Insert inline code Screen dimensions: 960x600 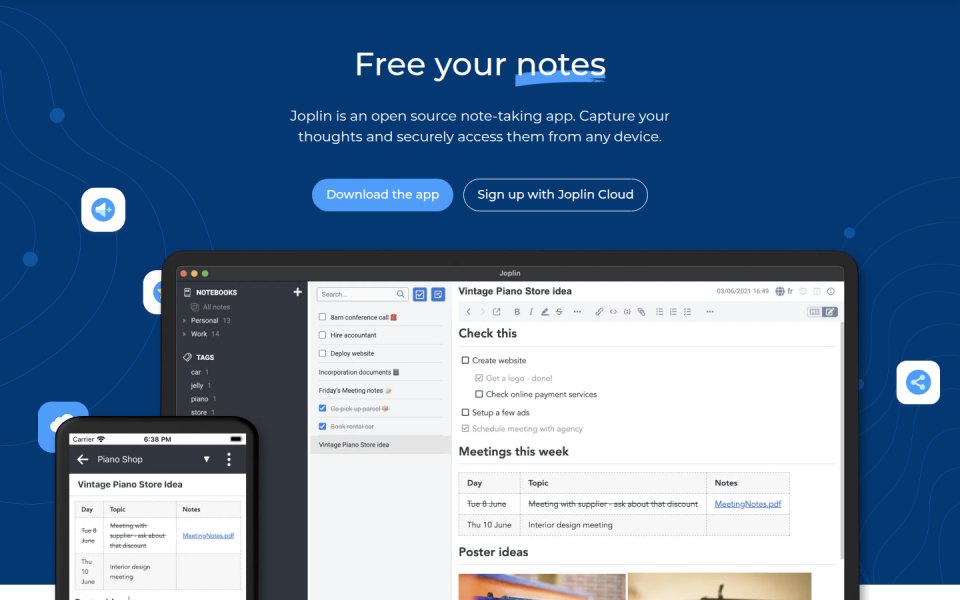(613, 312)
